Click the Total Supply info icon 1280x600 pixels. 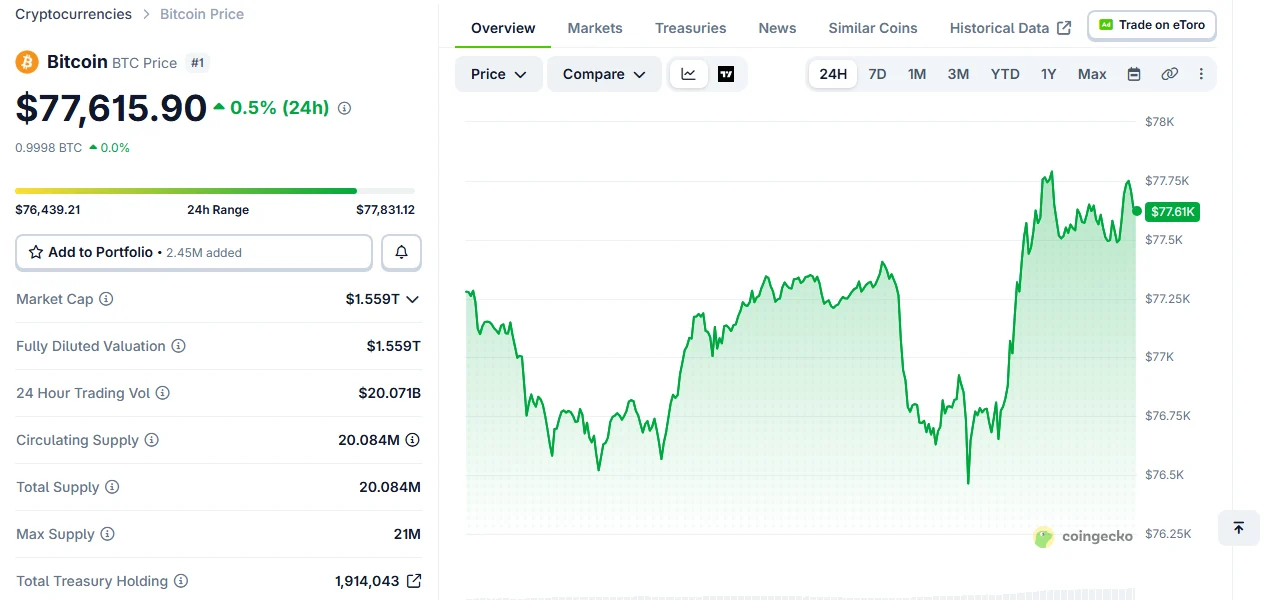point(112,487)
